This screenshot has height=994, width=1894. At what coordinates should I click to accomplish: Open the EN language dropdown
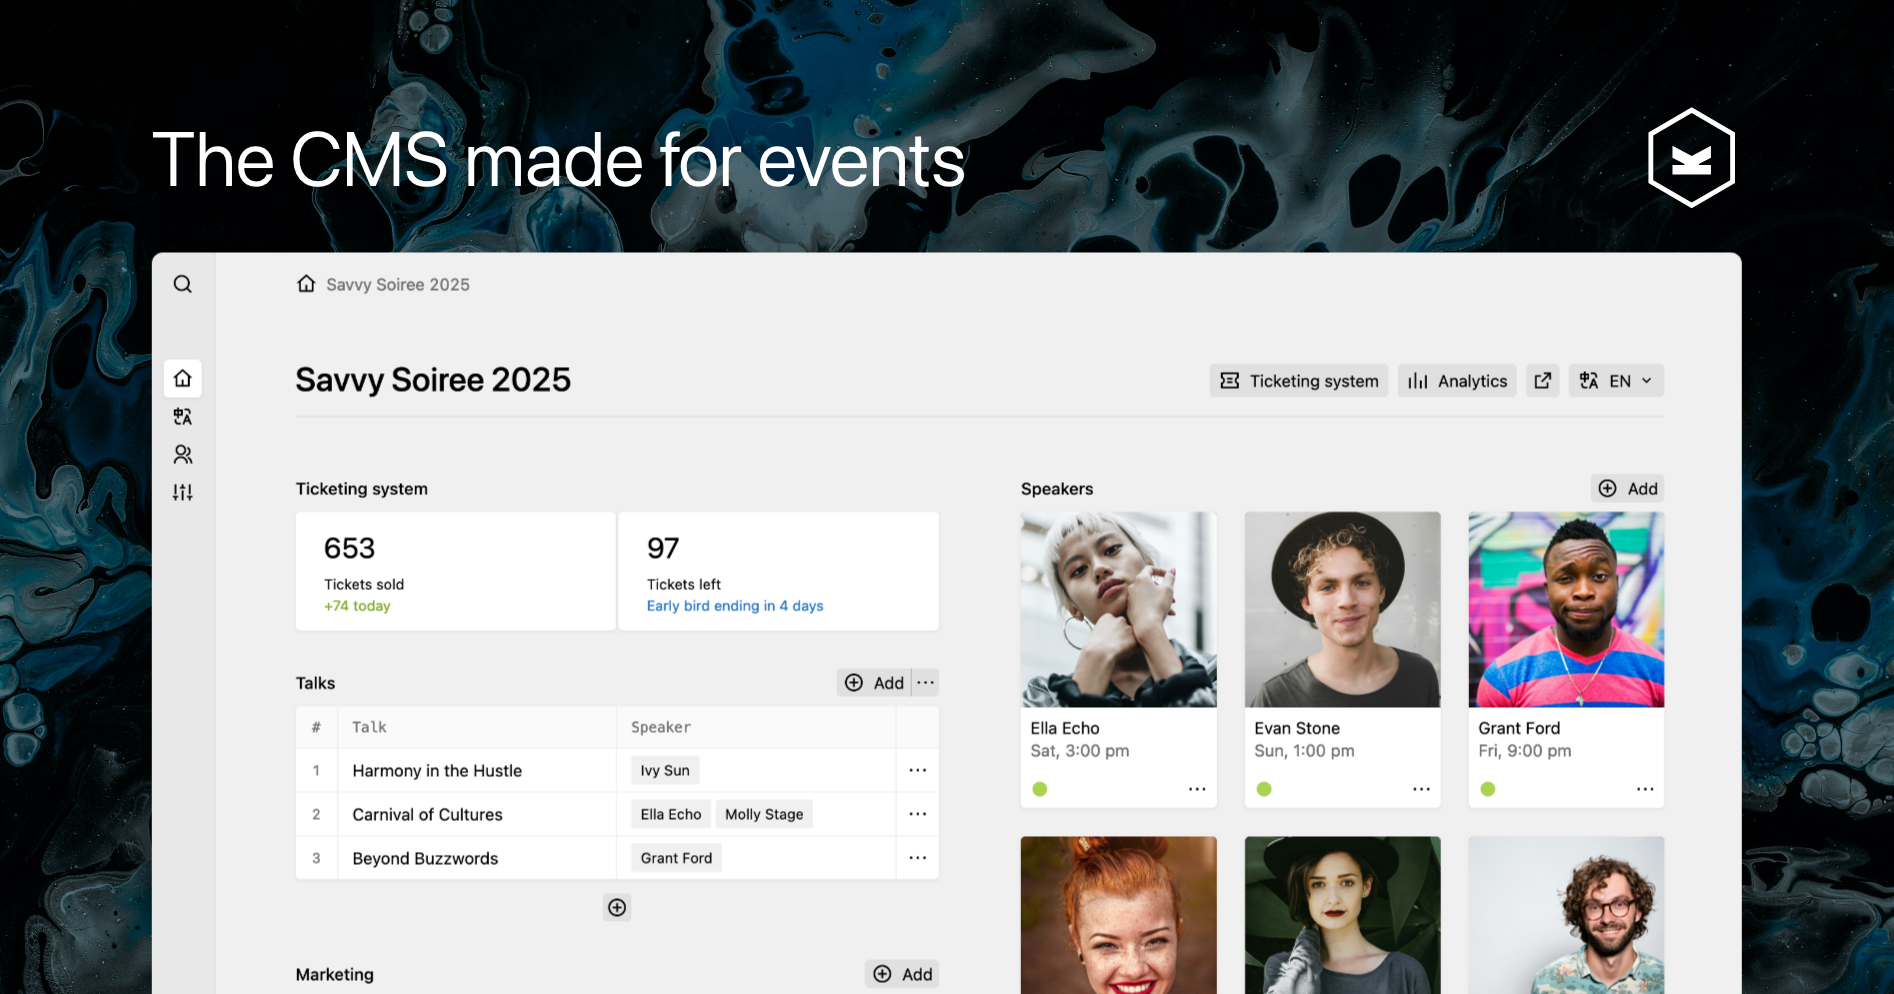click(x=1615, y=380)
